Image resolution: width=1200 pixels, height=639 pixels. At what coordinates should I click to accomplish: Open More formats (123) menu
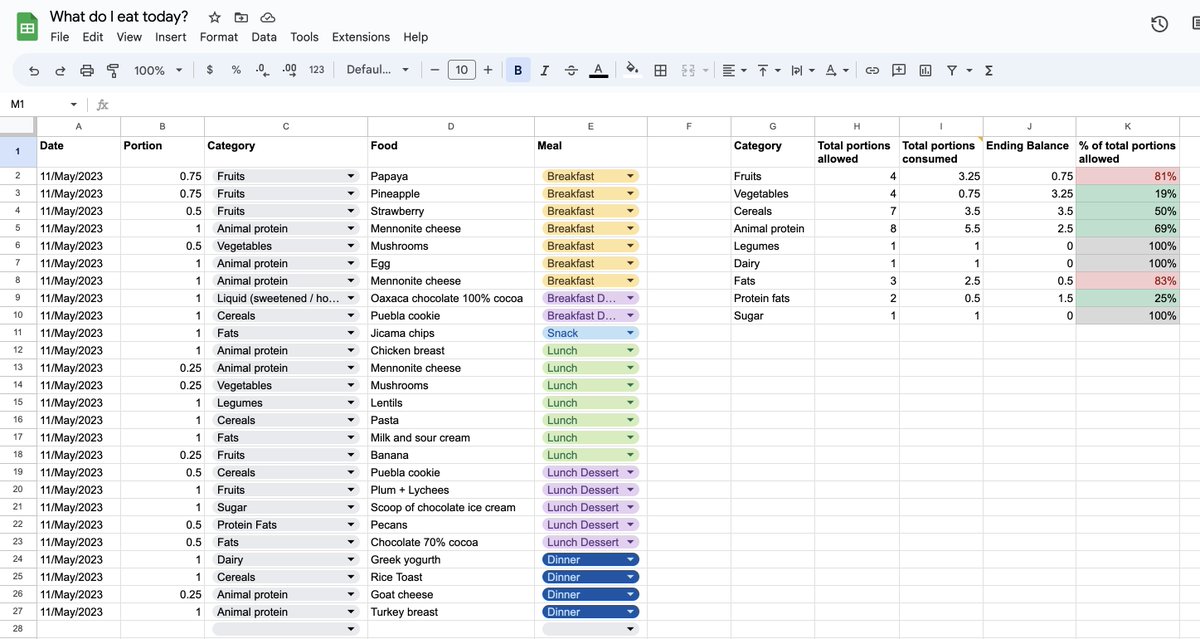316,70
